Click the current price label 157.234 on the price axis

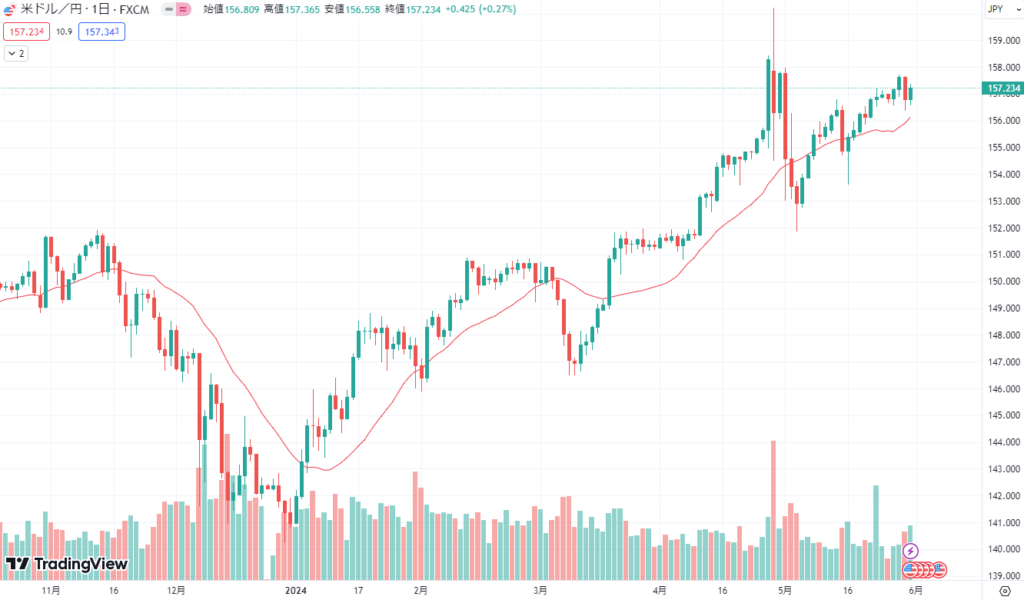coord(1002,89)
